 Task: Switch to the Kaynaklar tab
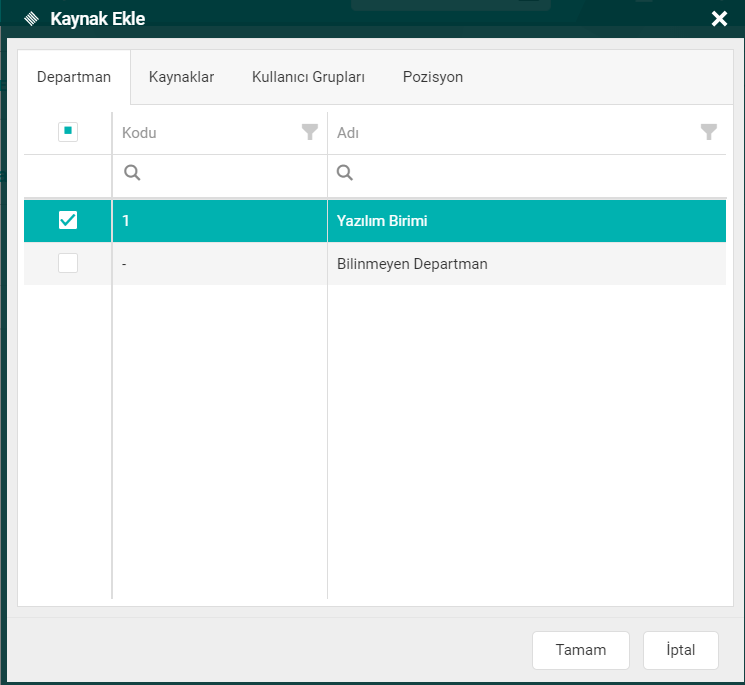[181, 77]
